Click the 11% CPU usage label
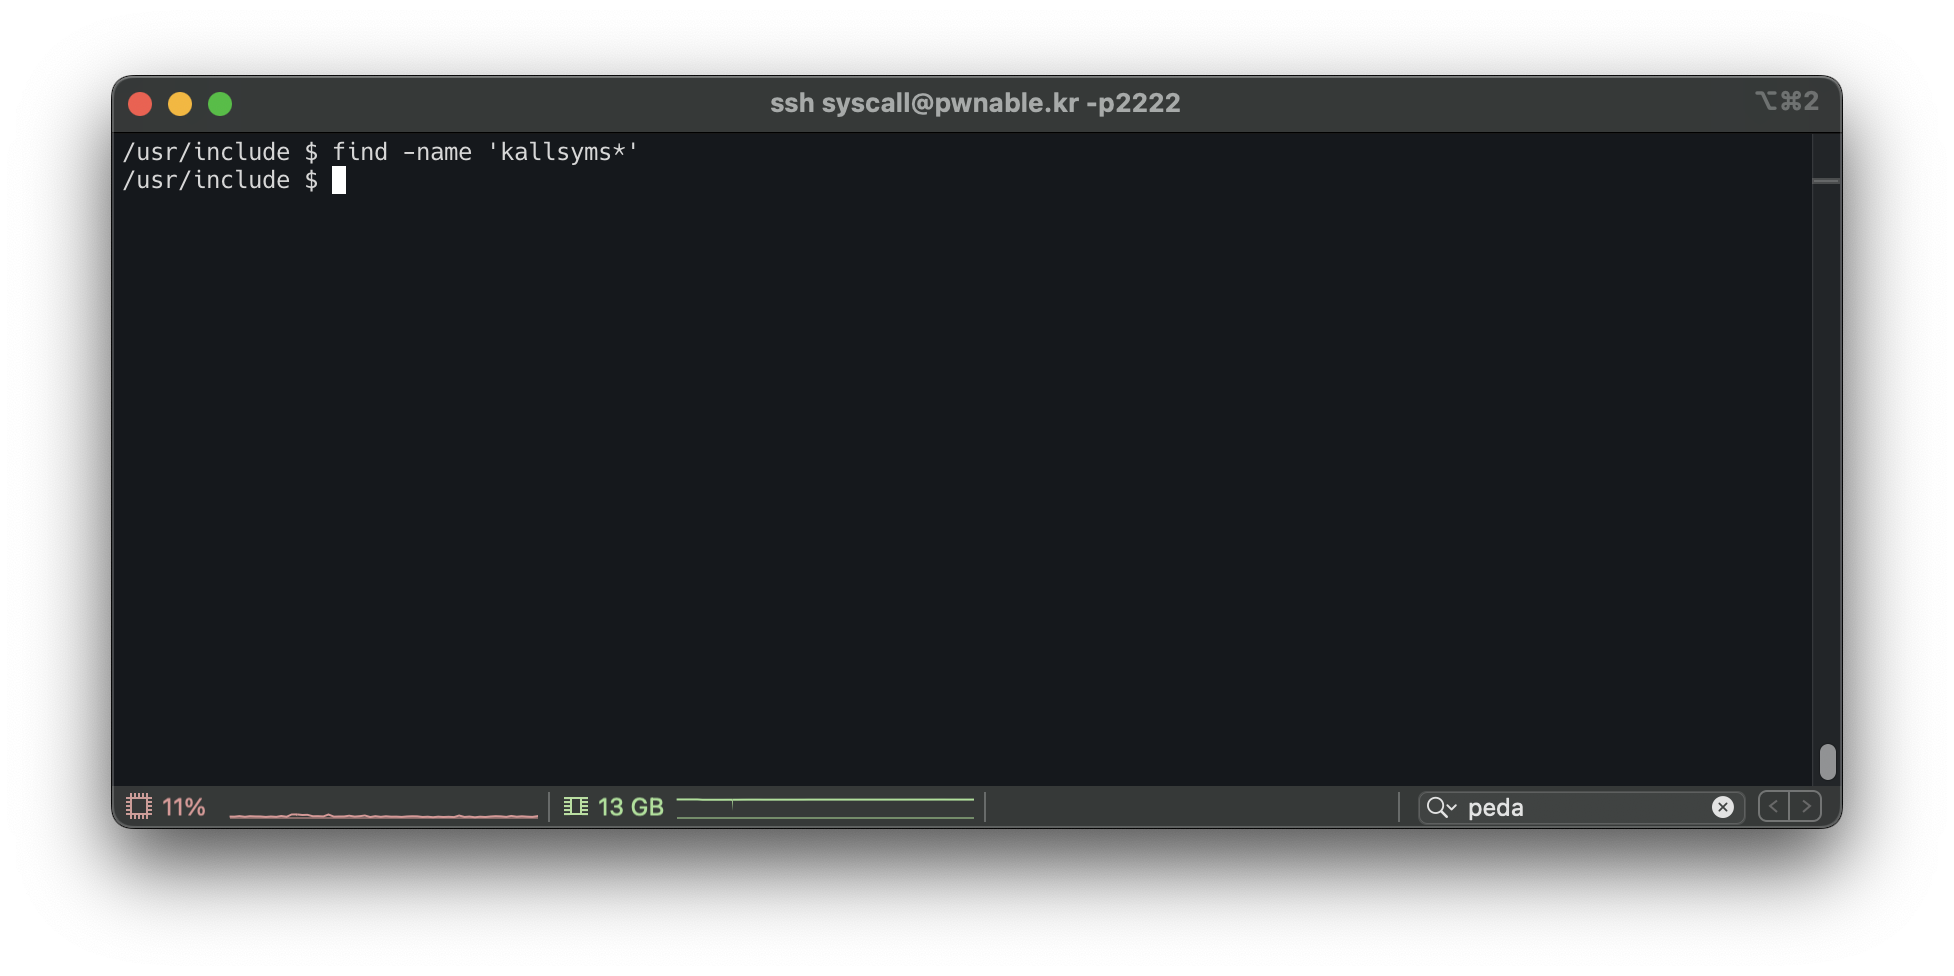1954x976 pixels. point(184,807)
